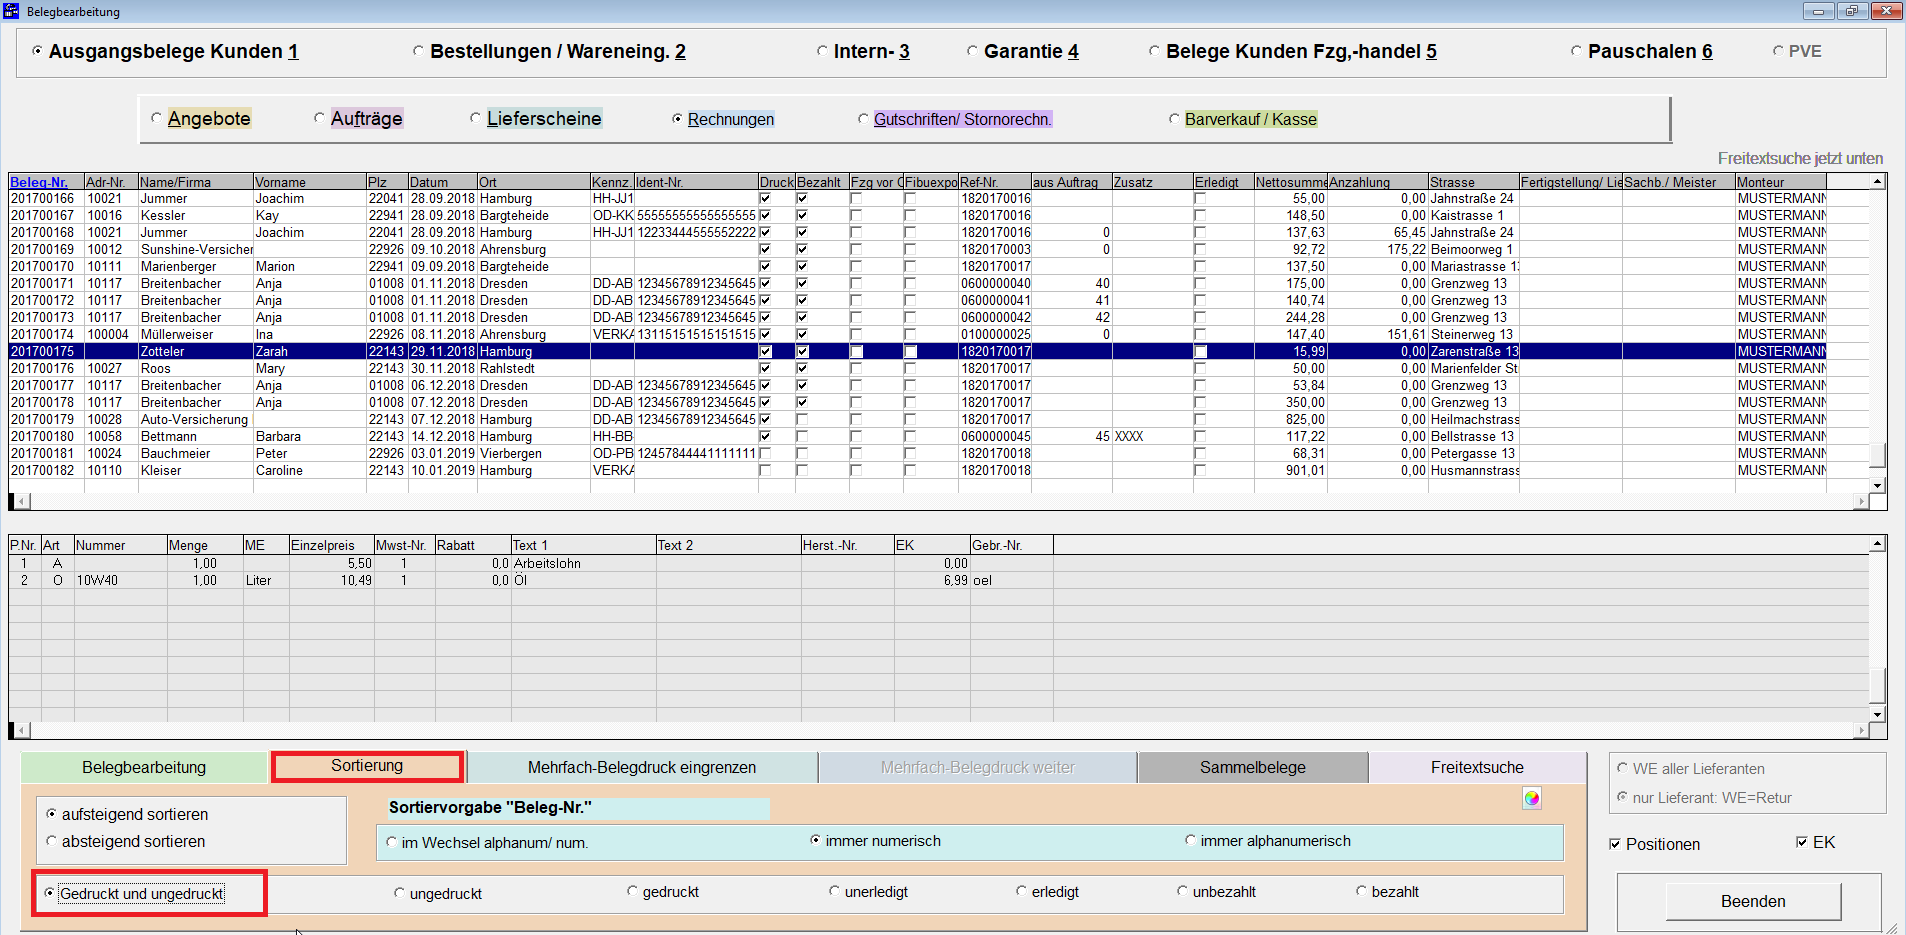Toggle Druck checkbox for row 201700181
The image size is (1906, 935).
[765, 453]
